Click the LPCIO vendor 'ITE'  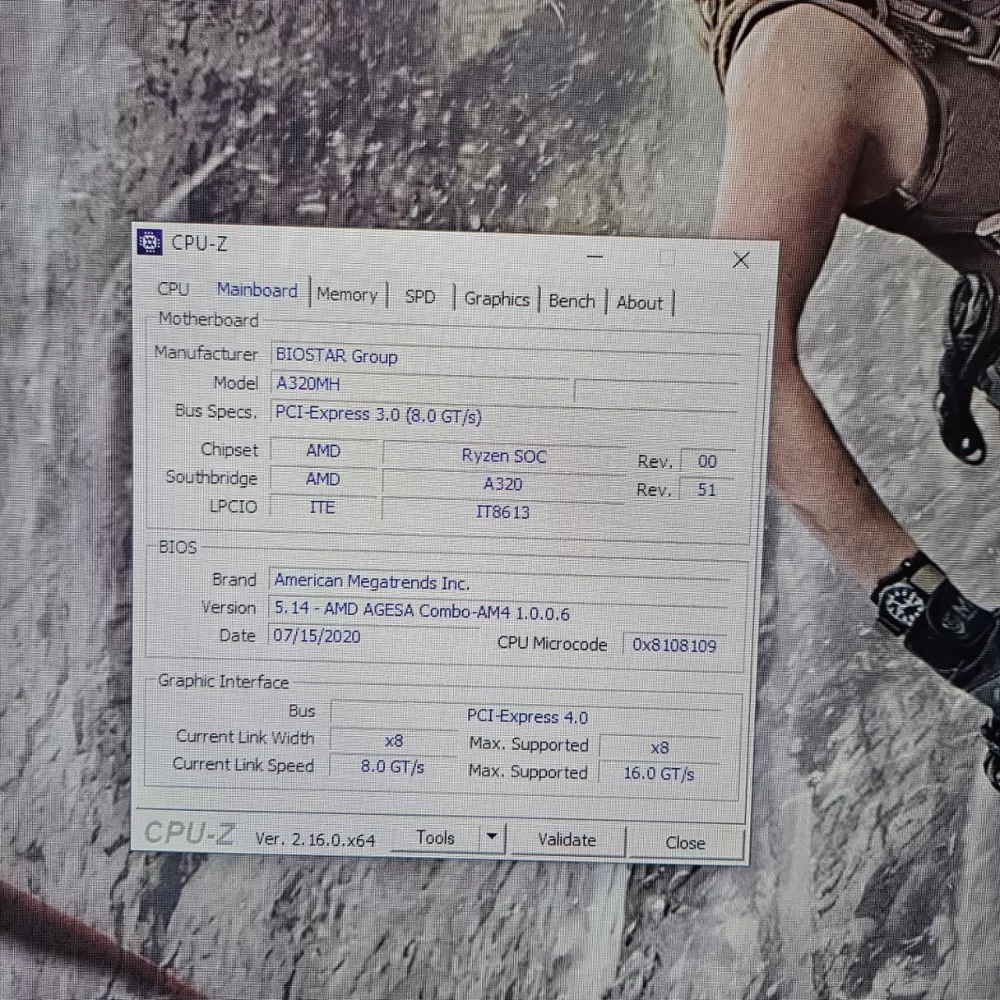coord(322,507)
